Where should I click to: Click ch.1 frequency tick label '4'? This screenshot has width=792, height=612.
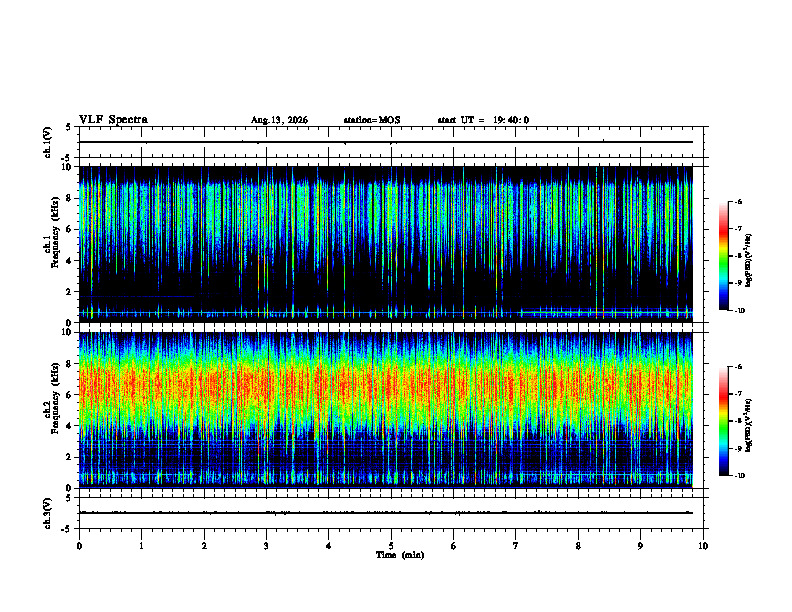tap(70, 261)
